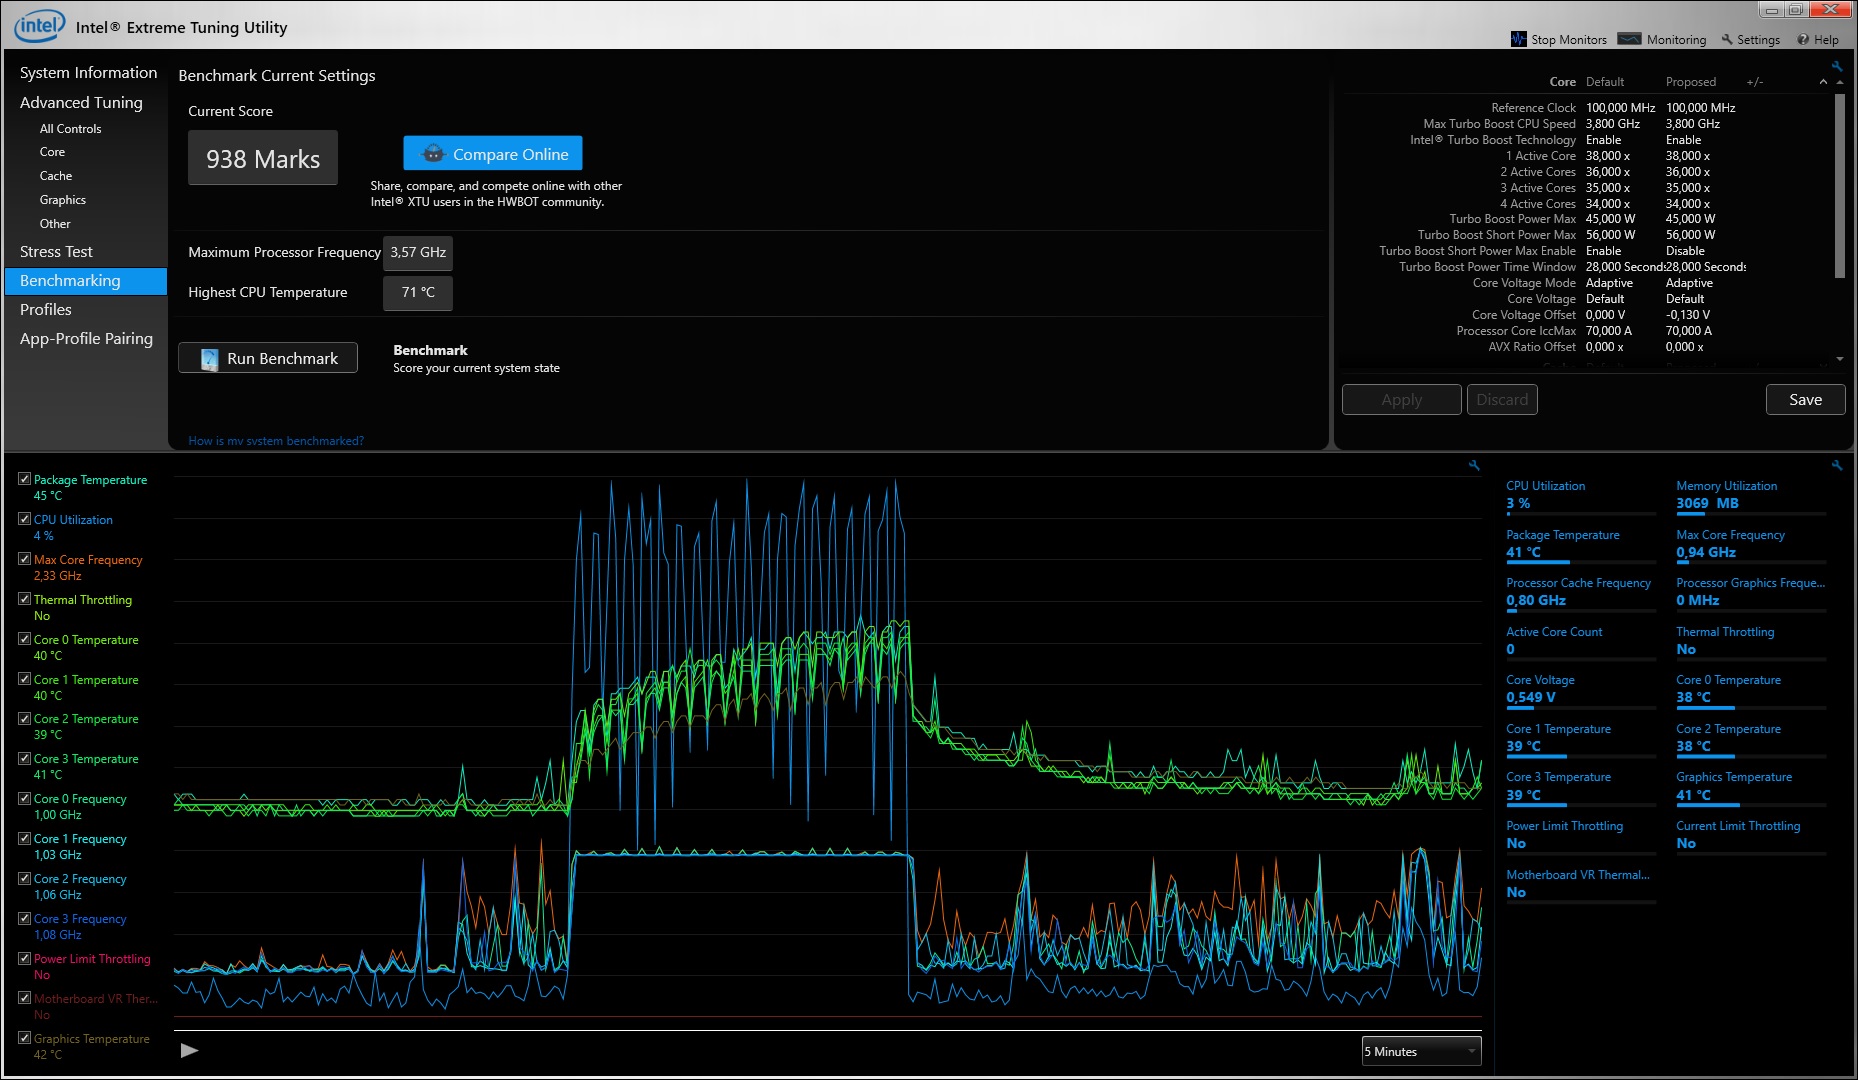This screenshot has width=1858, height=1080.
Task: Click Run Benchmark button
Action: coord(268,358)
